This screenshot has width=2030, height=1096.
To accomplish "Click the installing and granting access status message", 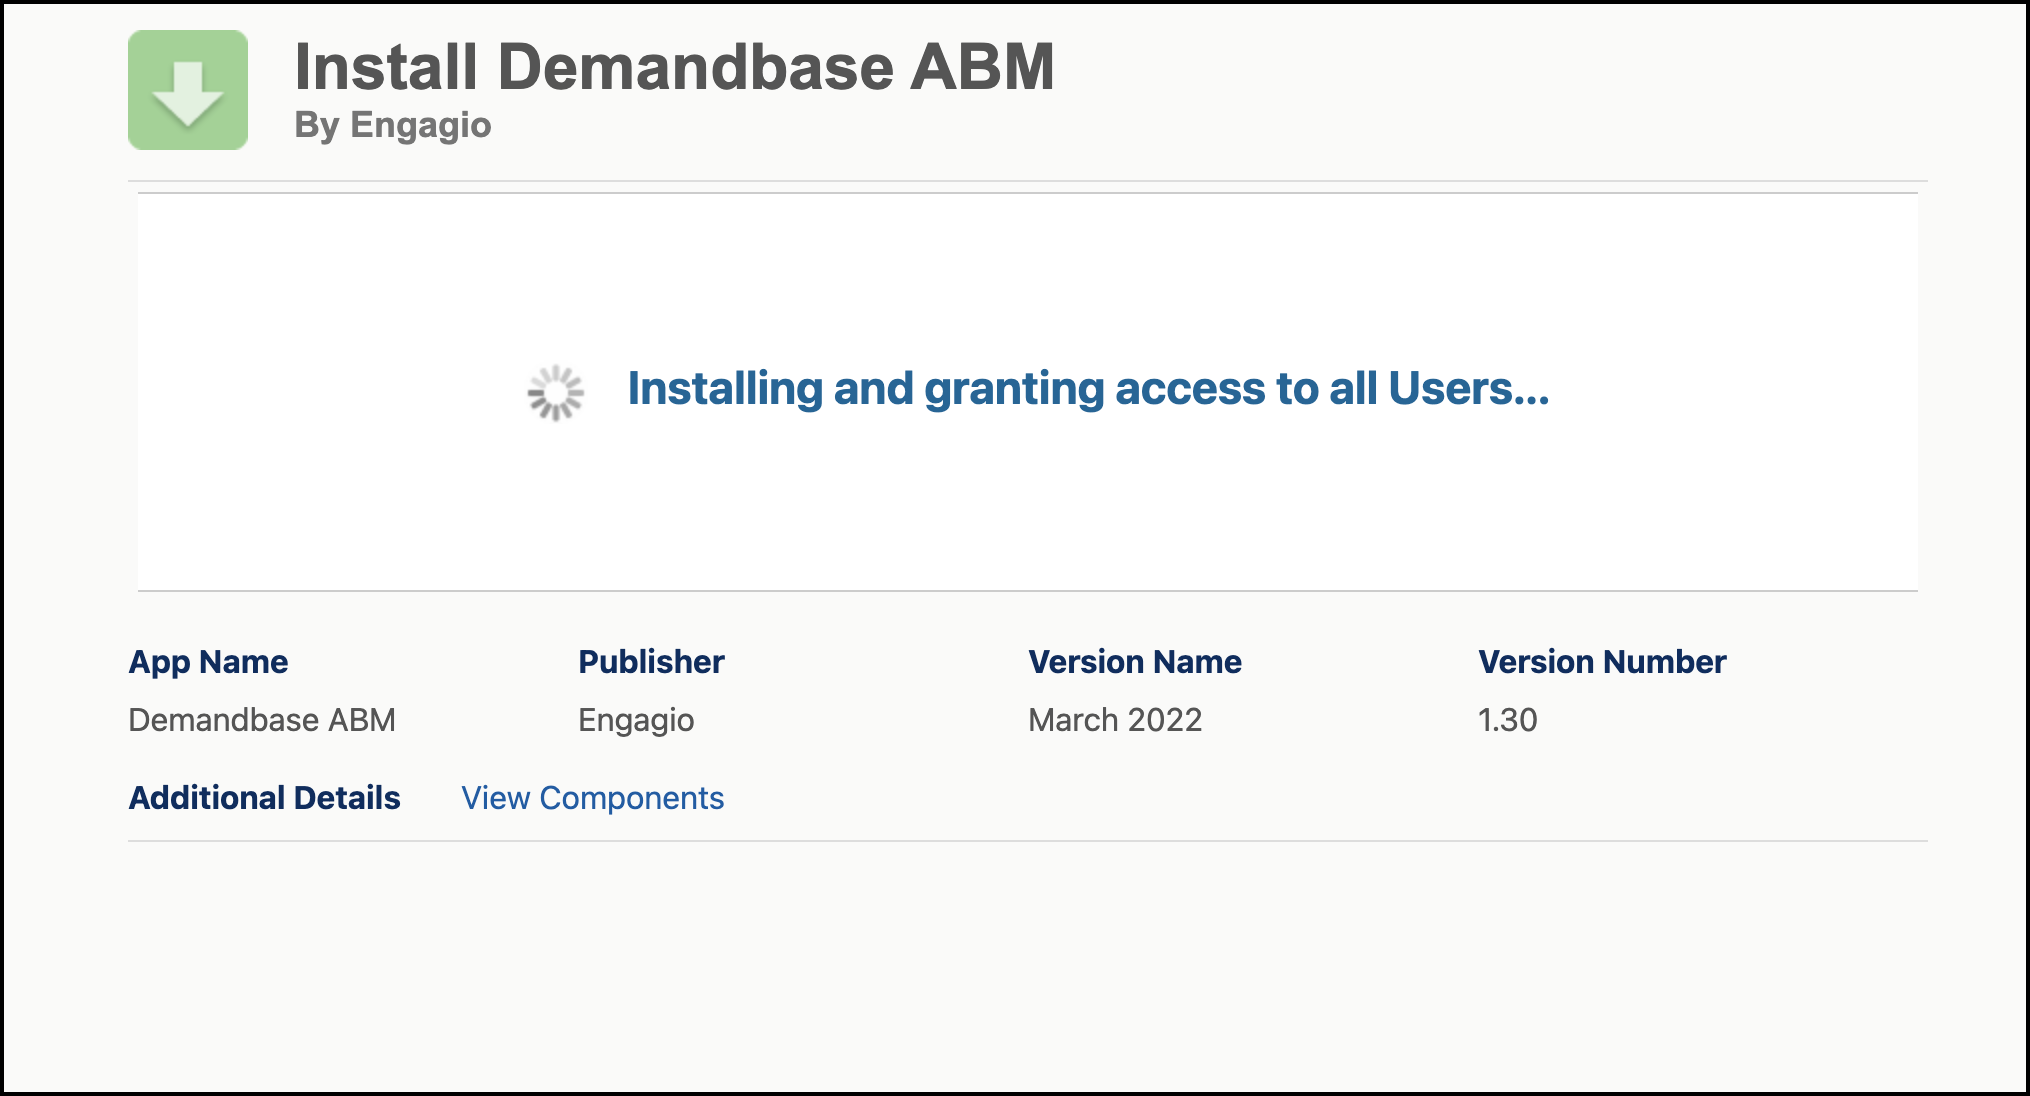I will [x=1088, y=388].
